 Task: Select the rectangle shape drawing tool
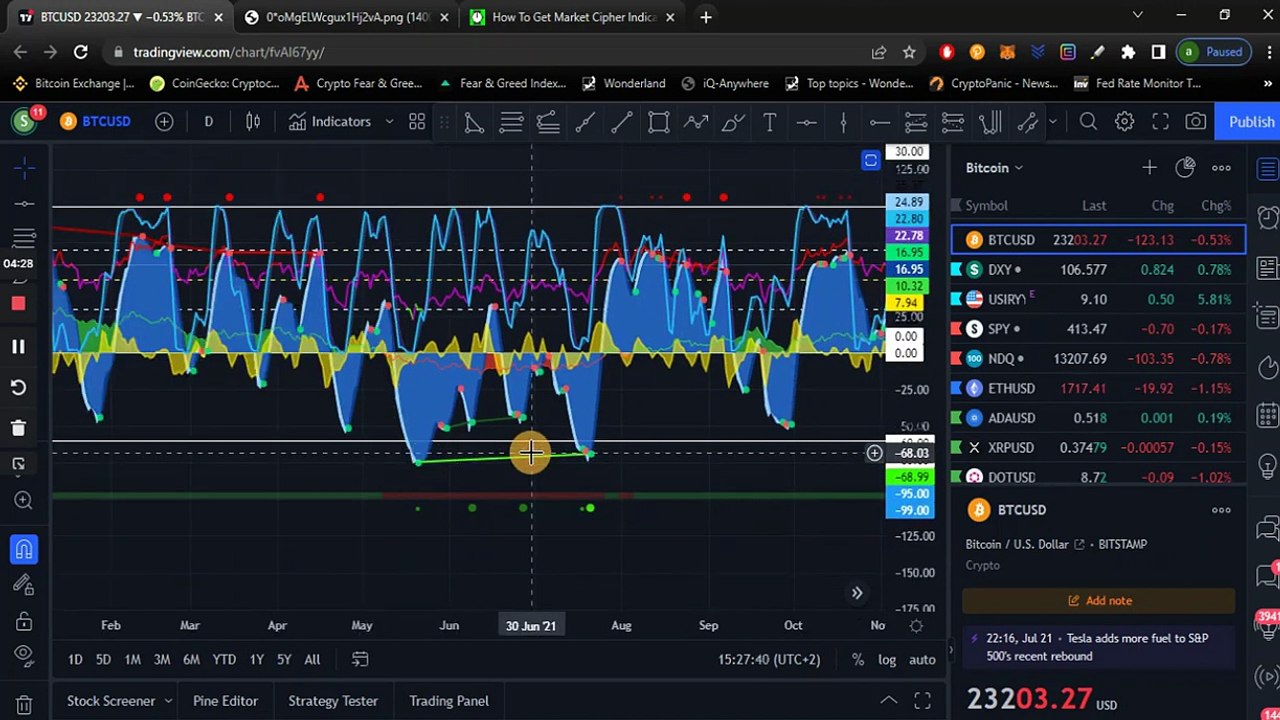point(658,122)
